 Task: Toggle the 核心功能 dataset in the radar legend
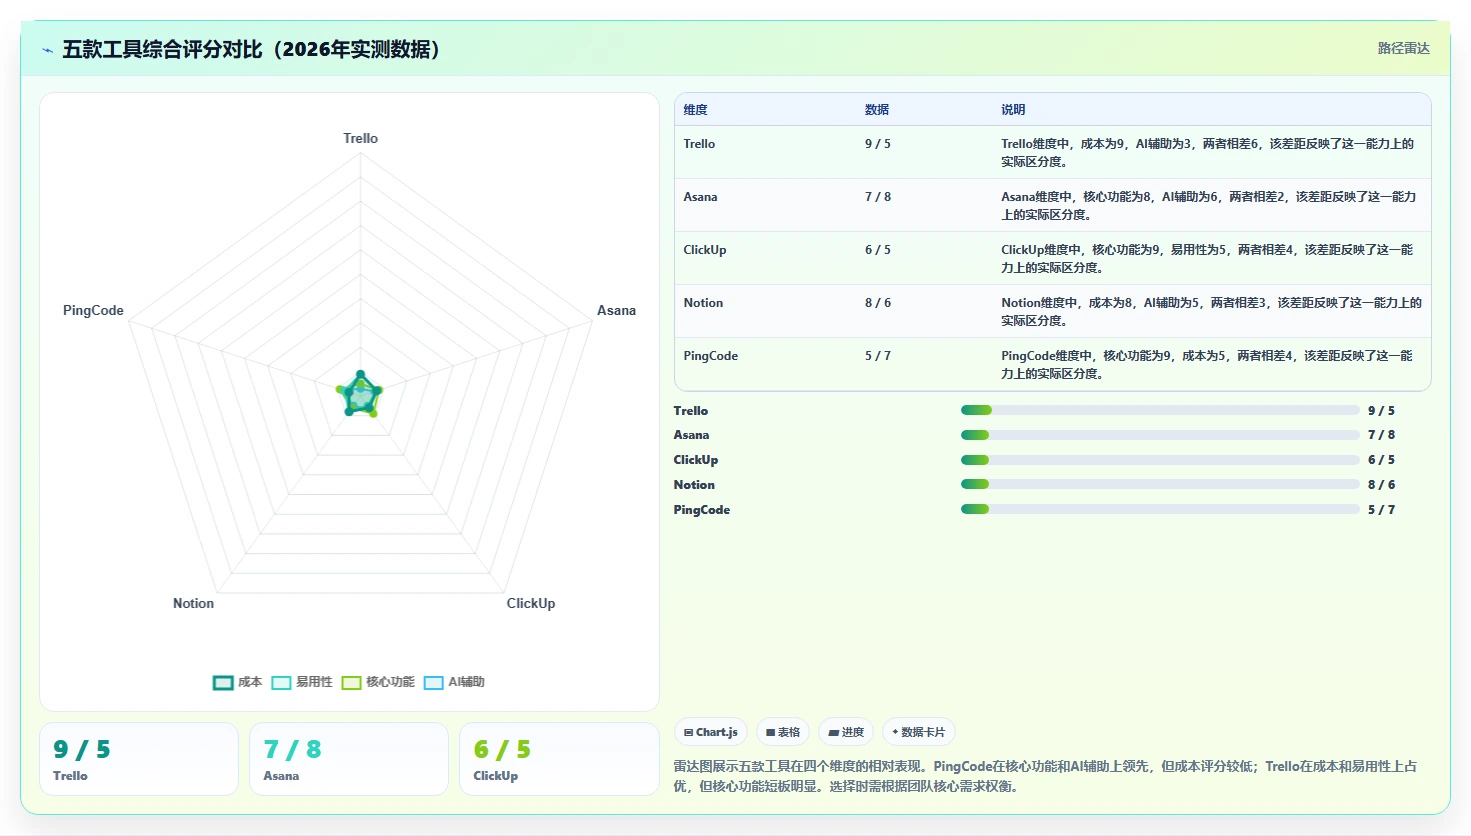(x=378, y=682)
